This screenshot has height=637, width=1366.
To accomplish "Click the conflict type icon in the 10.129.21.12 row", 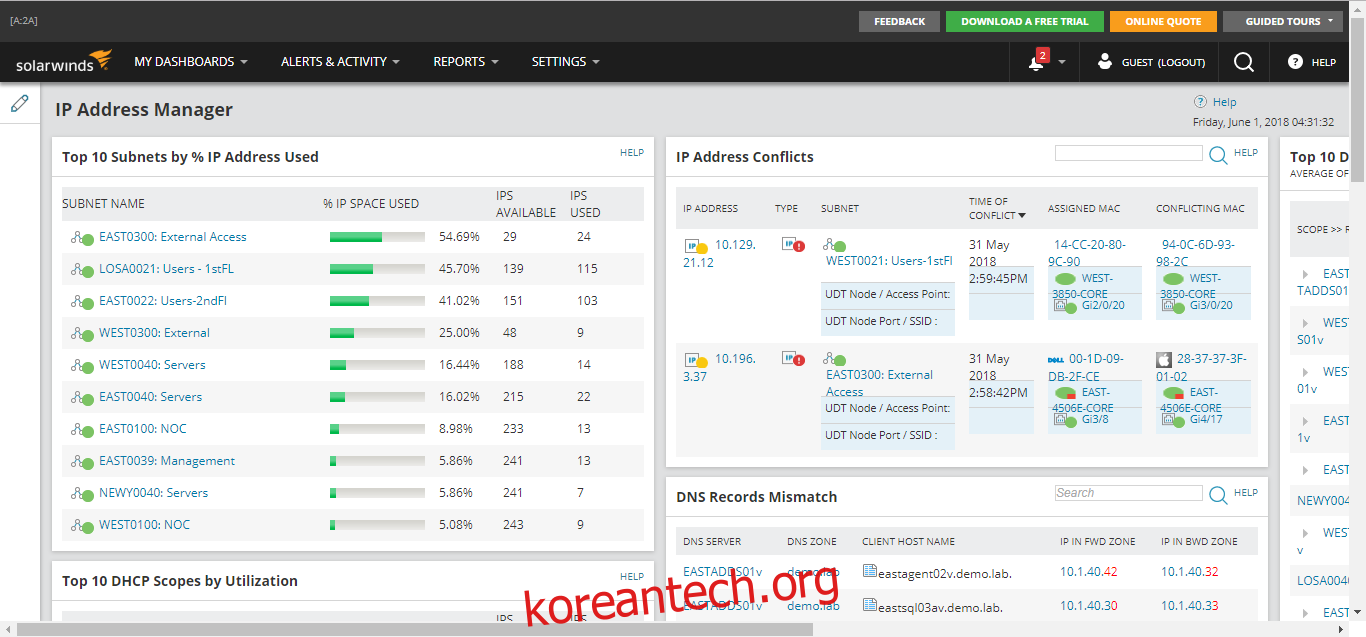I will (x=793, y=244).
